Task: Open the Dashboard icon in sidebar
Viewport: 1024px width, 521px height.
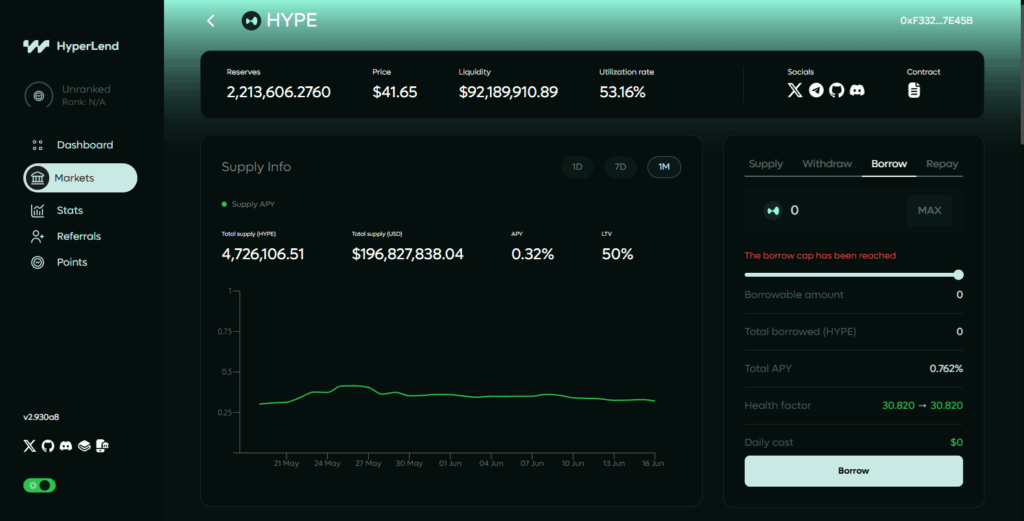Action: pyautogui.click(x=37, y=145)
